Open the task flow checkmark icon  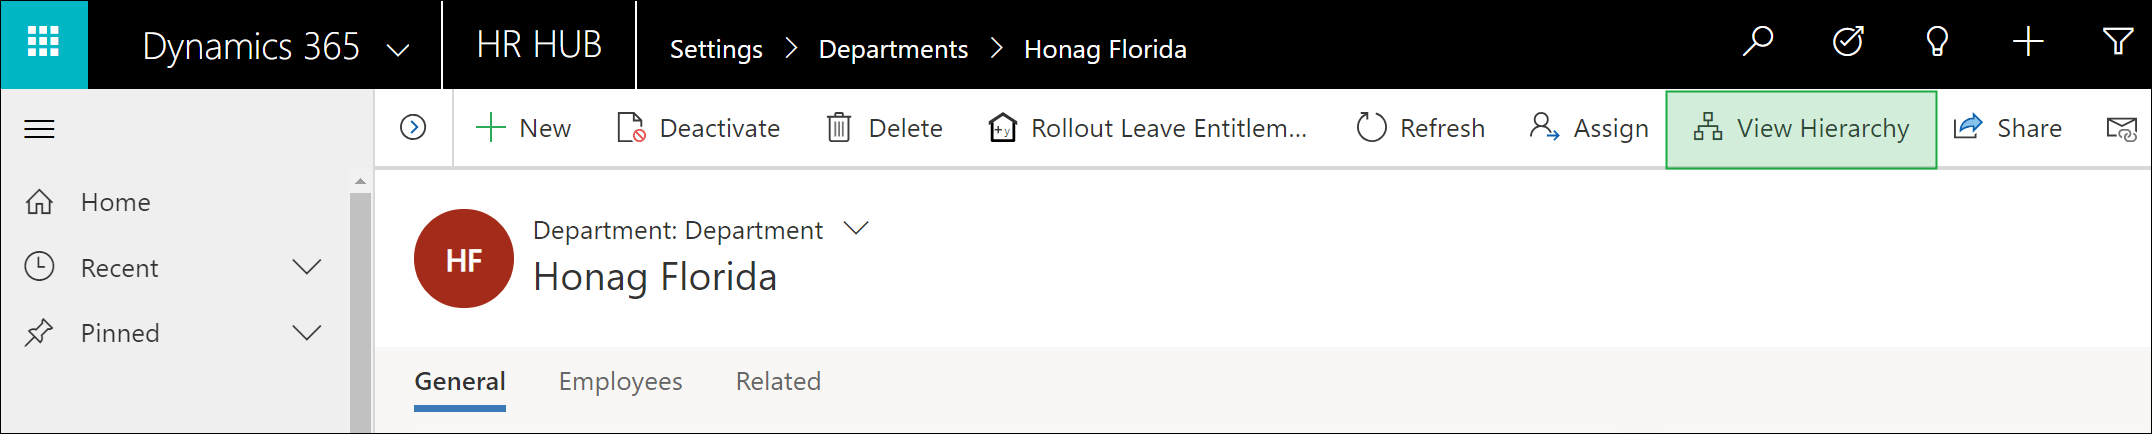click(x=1847, y=42)
